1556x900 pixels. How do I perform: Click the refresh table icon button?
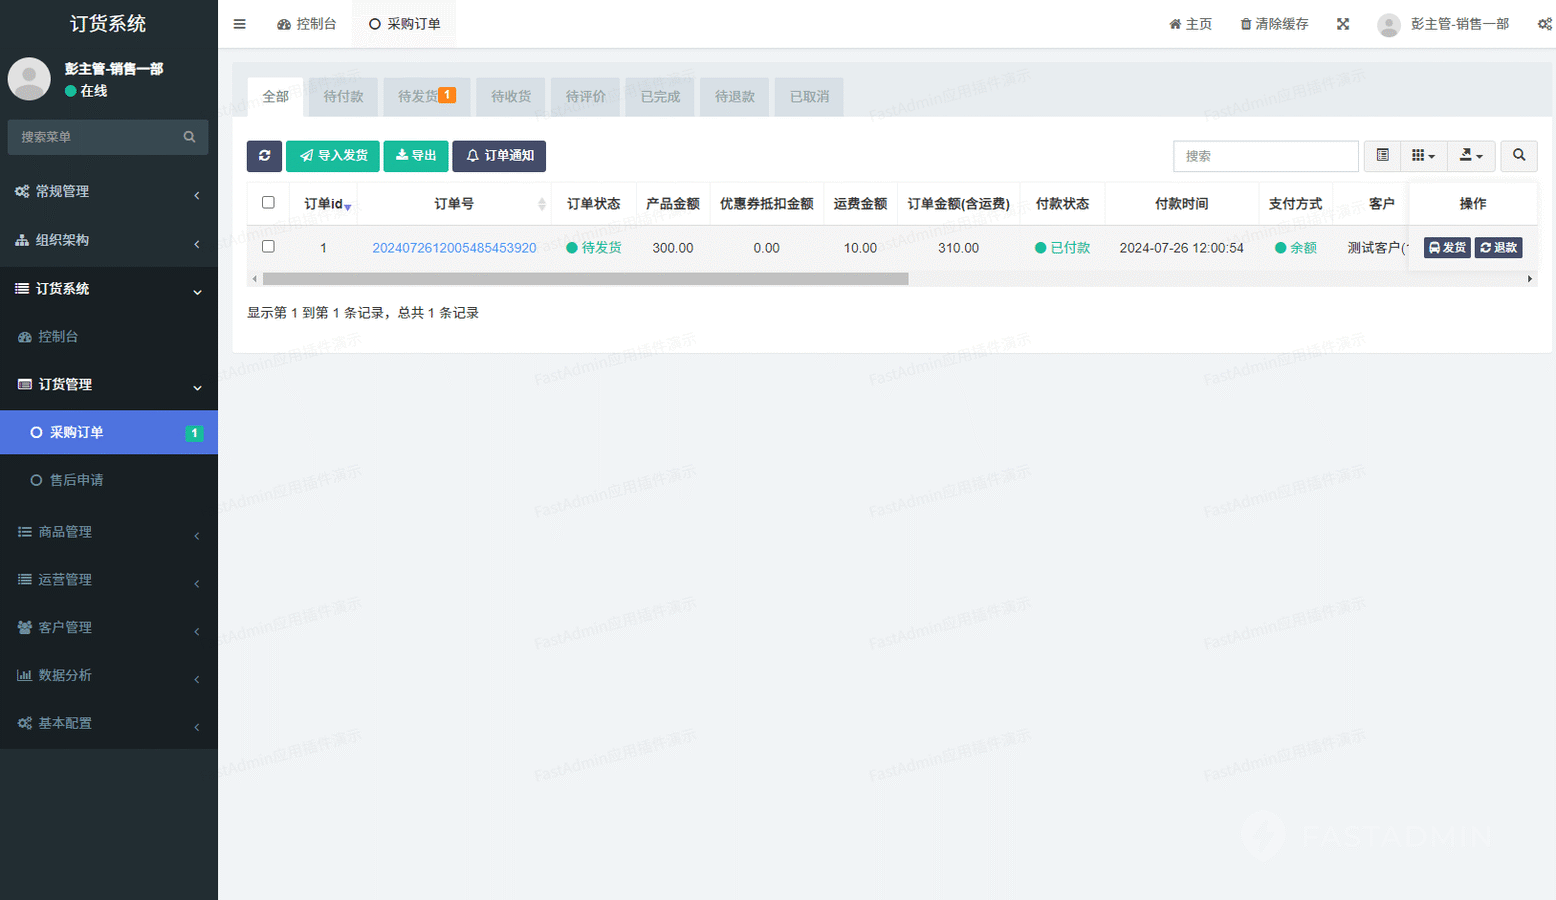pyautogui.click(x=264, y=156)
